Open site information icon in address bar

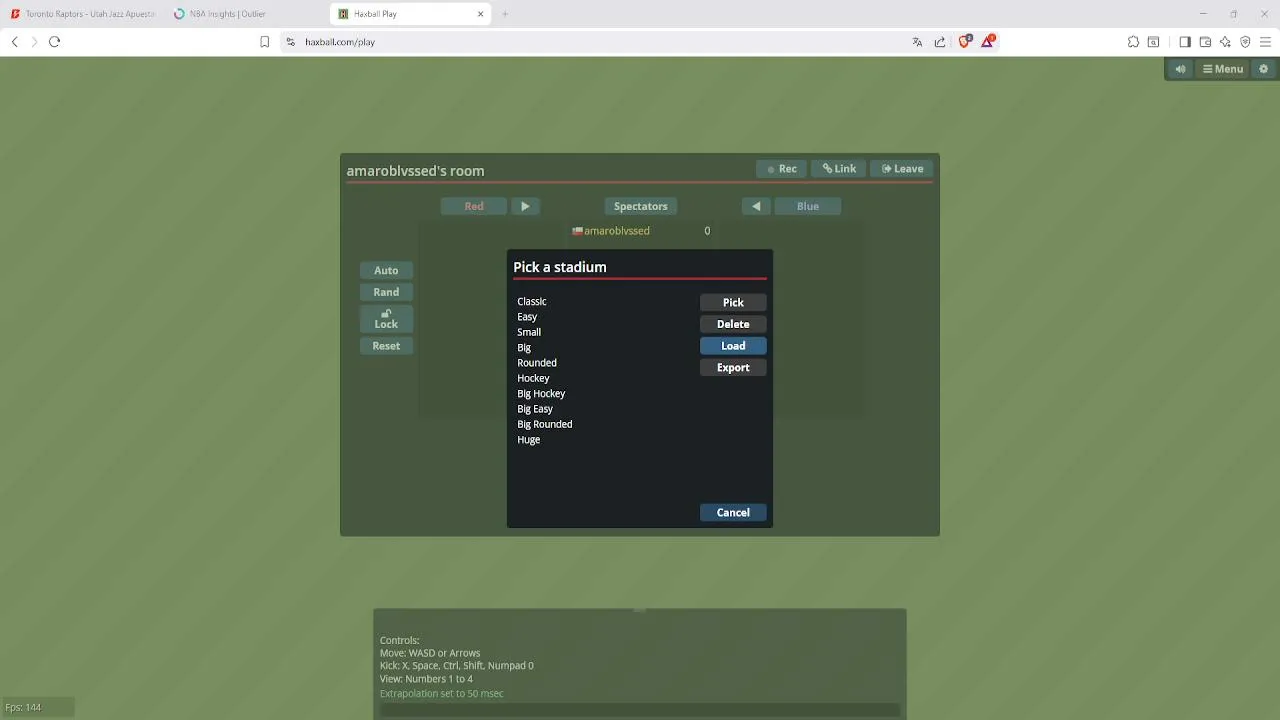tap(291, 42)
